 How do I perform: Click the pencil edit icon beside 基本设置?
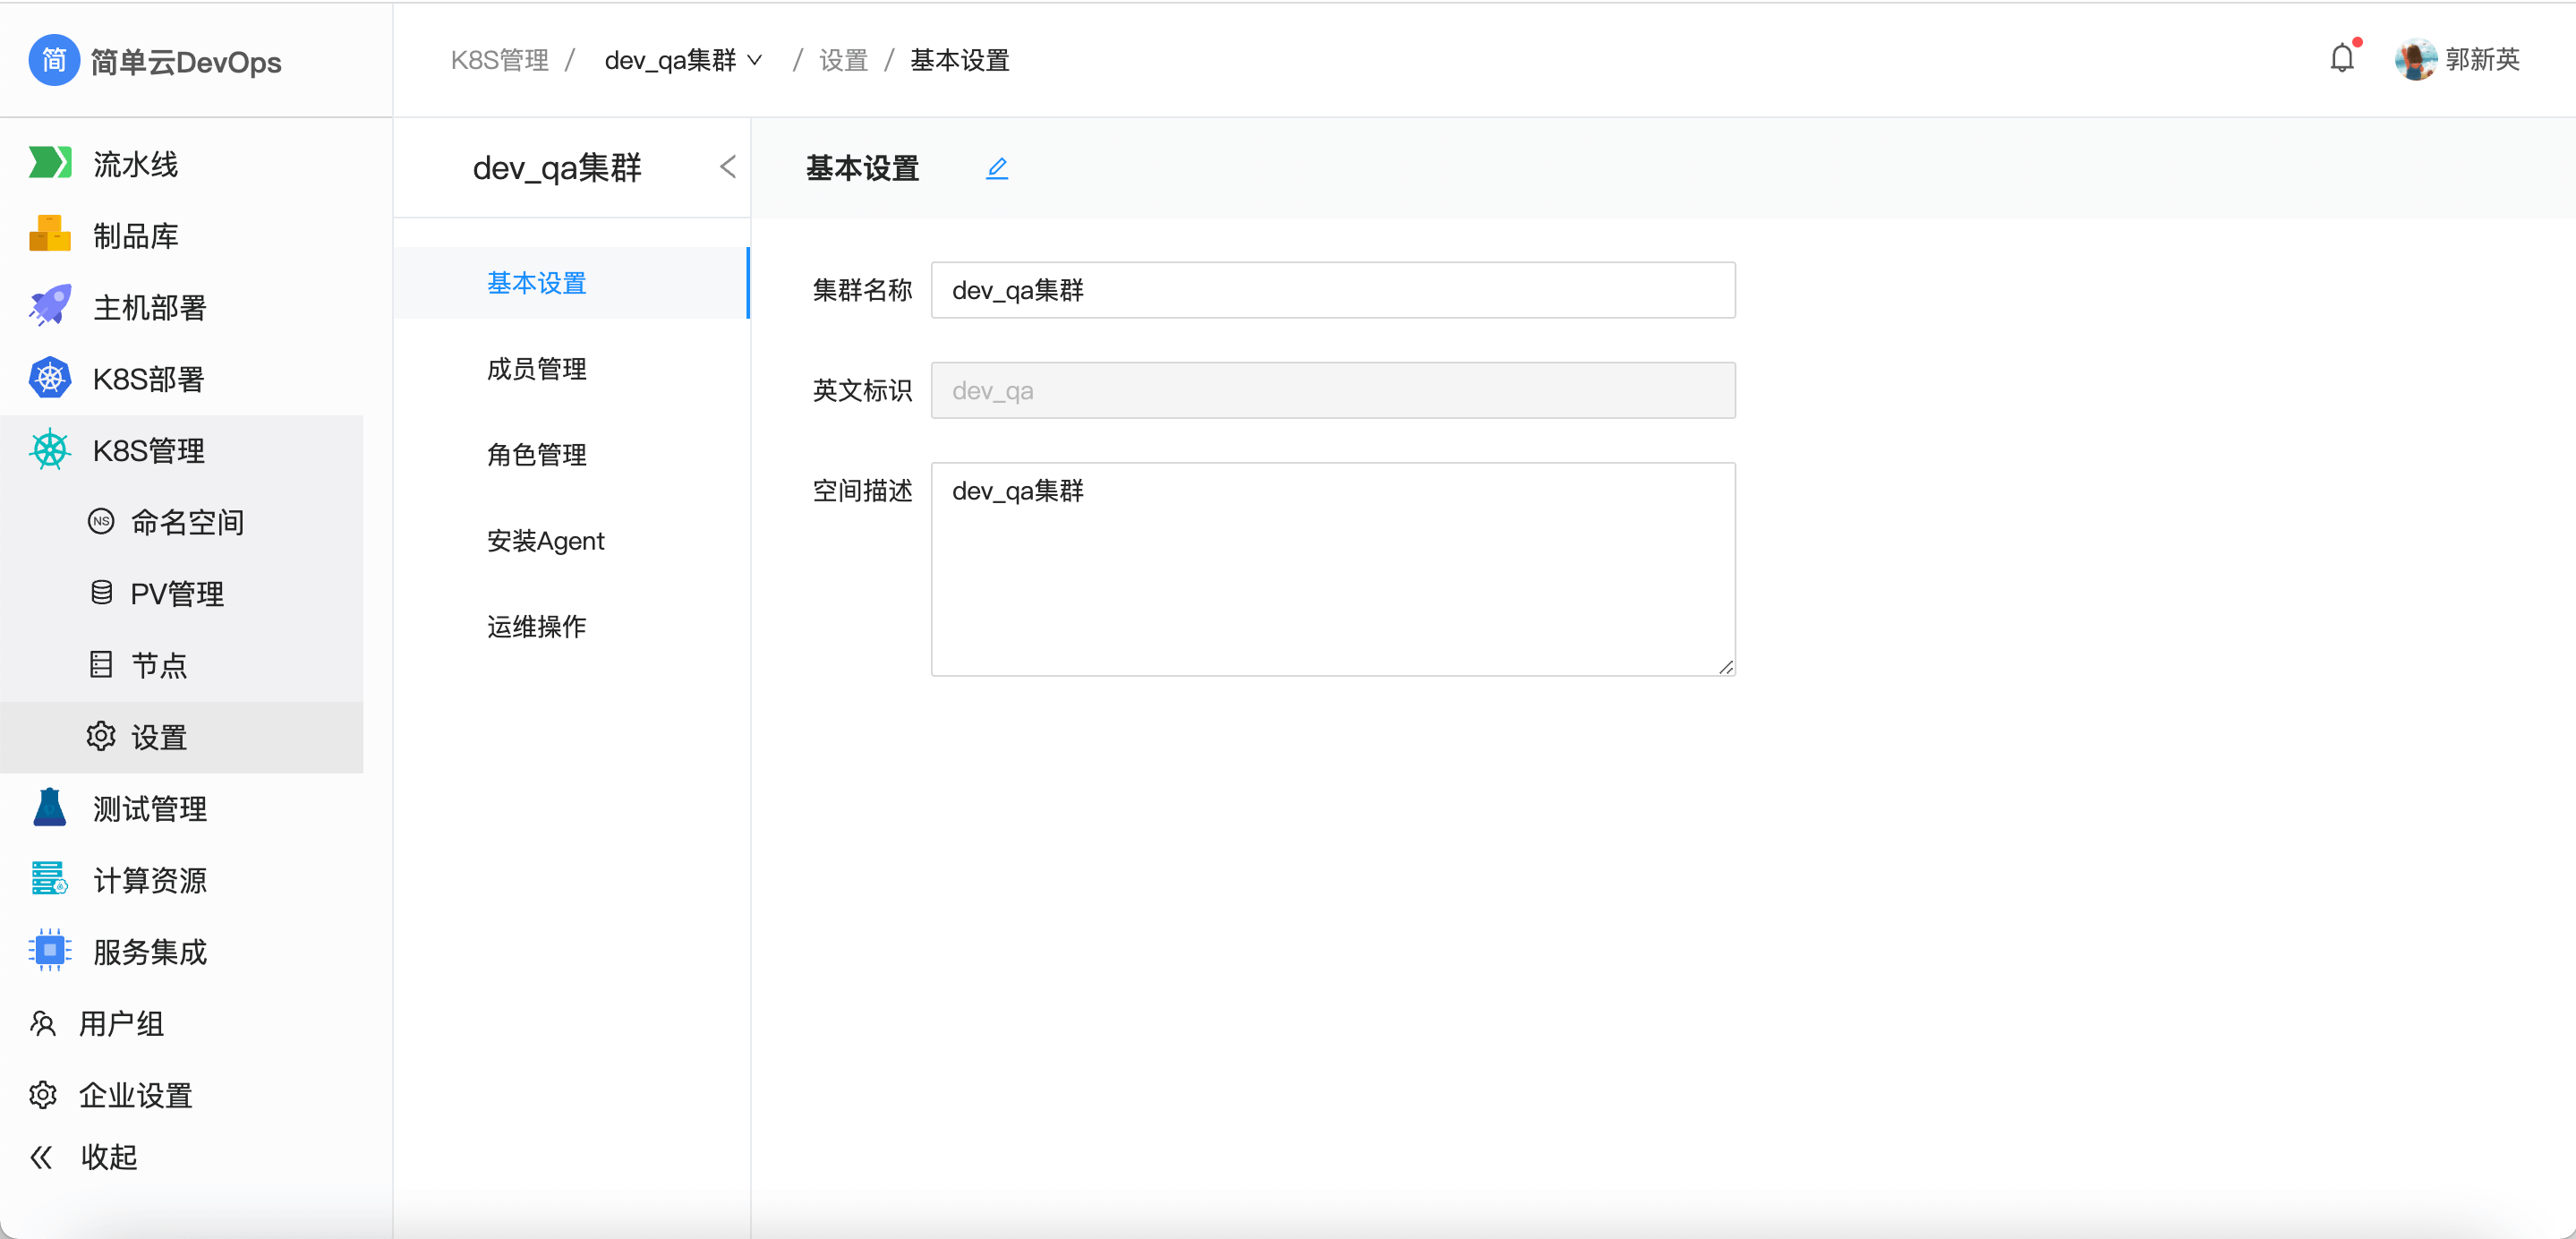pos(996,168)
